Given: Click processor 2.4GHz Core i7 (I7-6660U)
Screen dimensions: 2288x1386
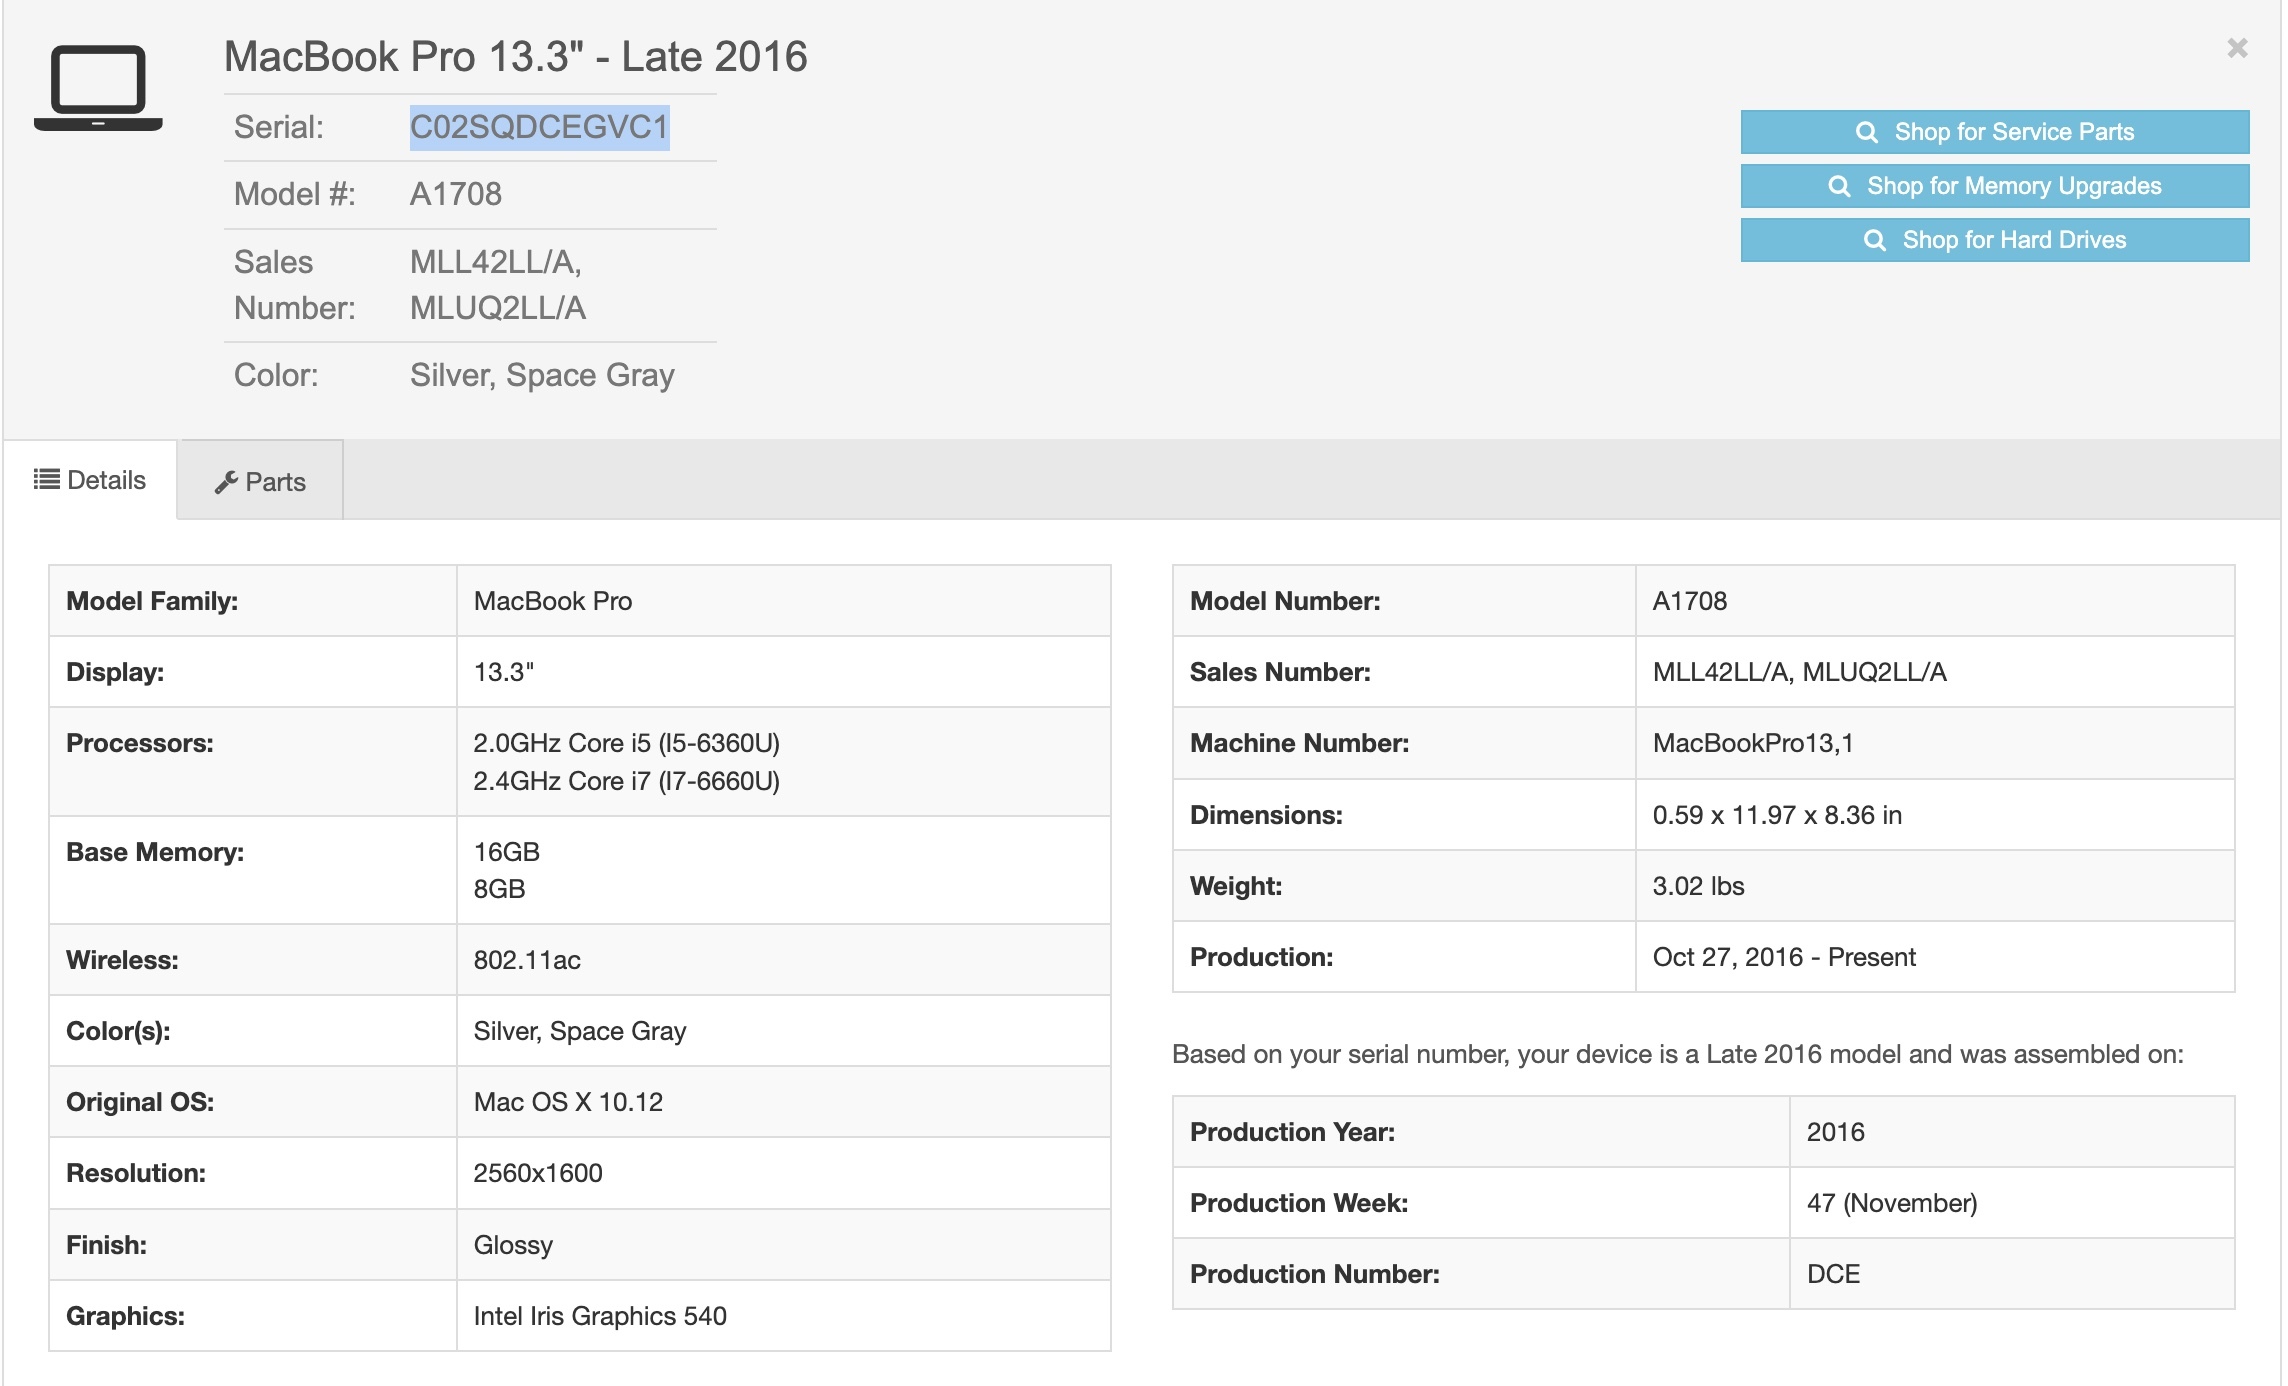Looking at the screenshot, I should (627, 781).
